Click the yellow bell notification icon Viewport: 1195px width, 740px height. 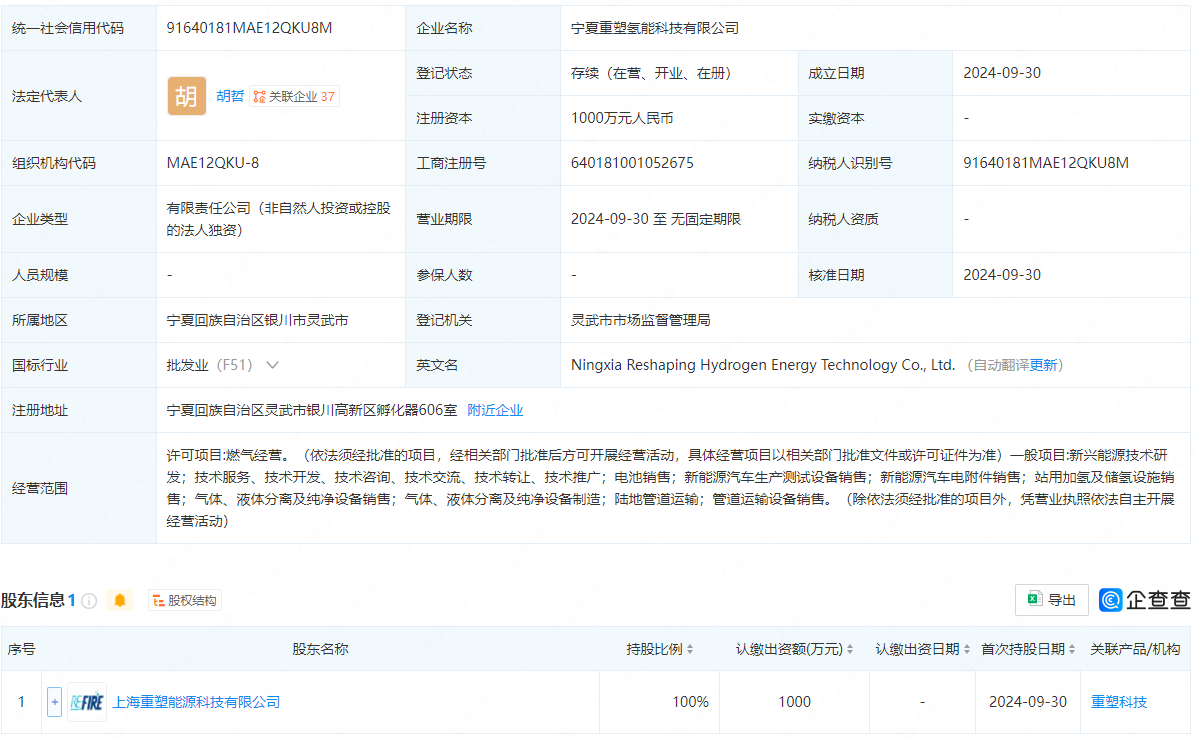pos(120,600)
